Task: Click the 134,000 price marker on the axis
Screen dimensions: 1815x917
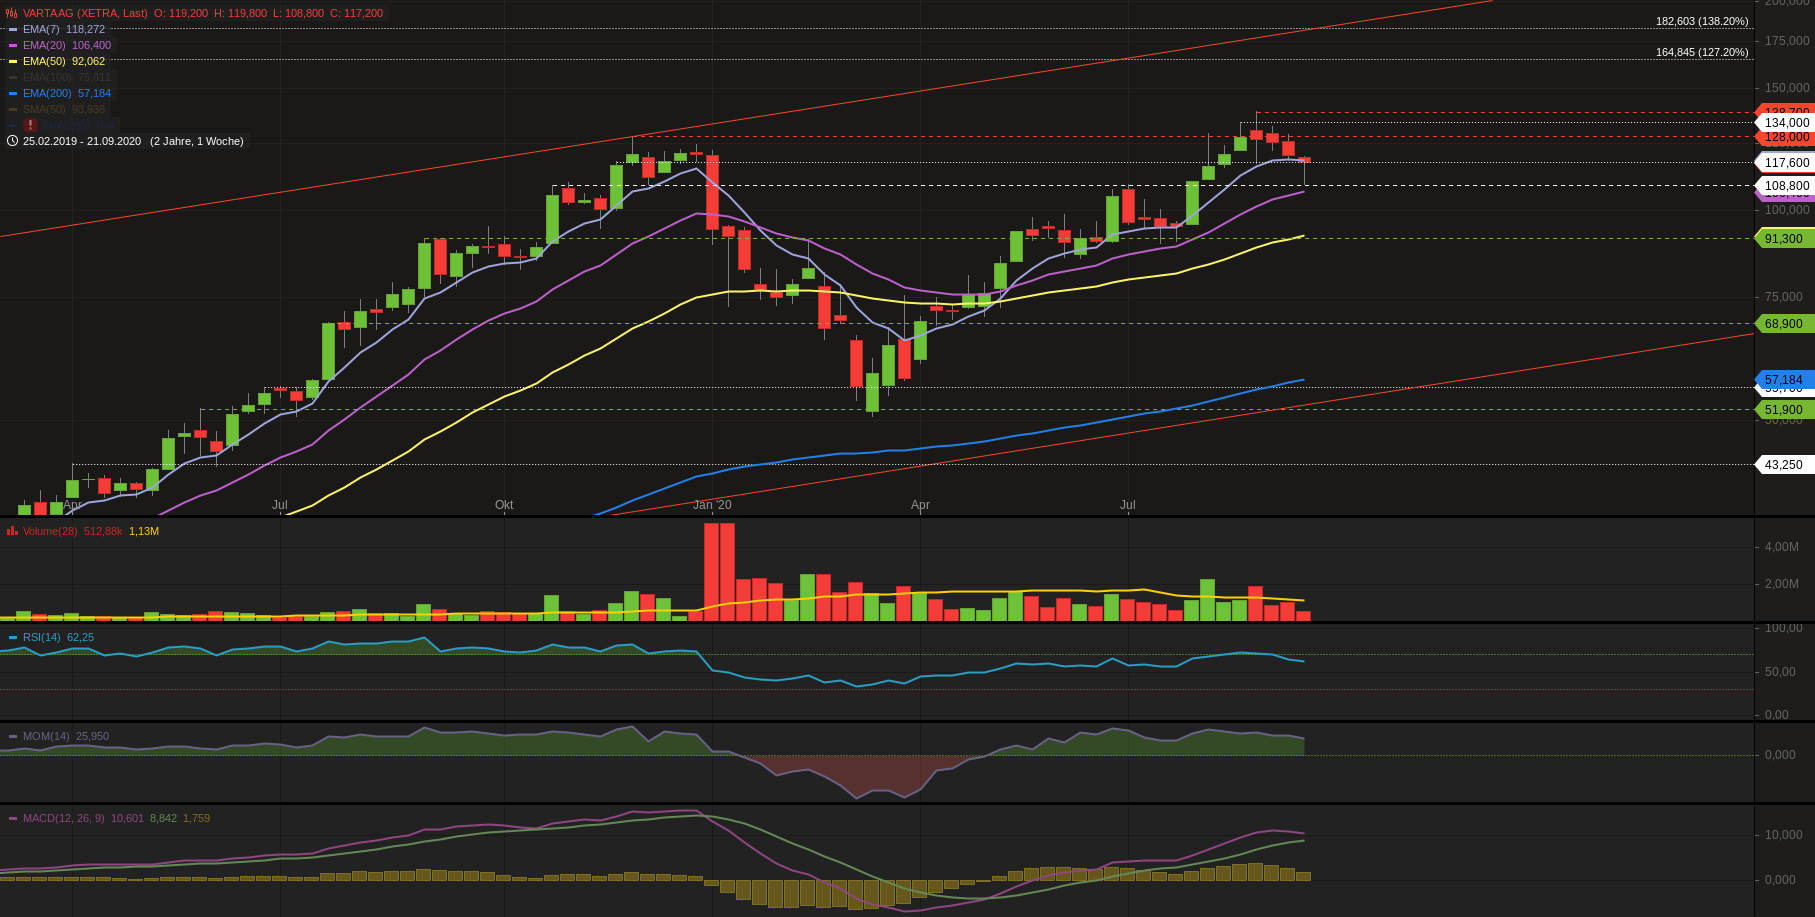Action: [x=1785, y=123]
